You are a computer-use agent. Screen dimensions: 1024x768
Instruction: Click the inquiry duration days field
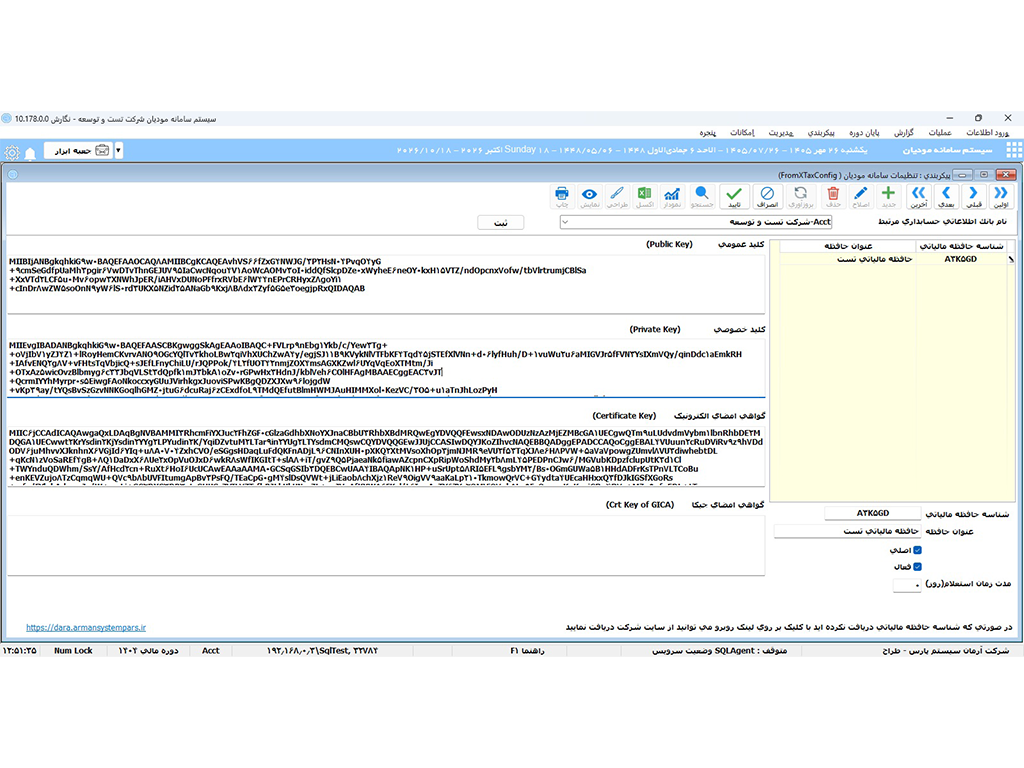coord(906,584)
